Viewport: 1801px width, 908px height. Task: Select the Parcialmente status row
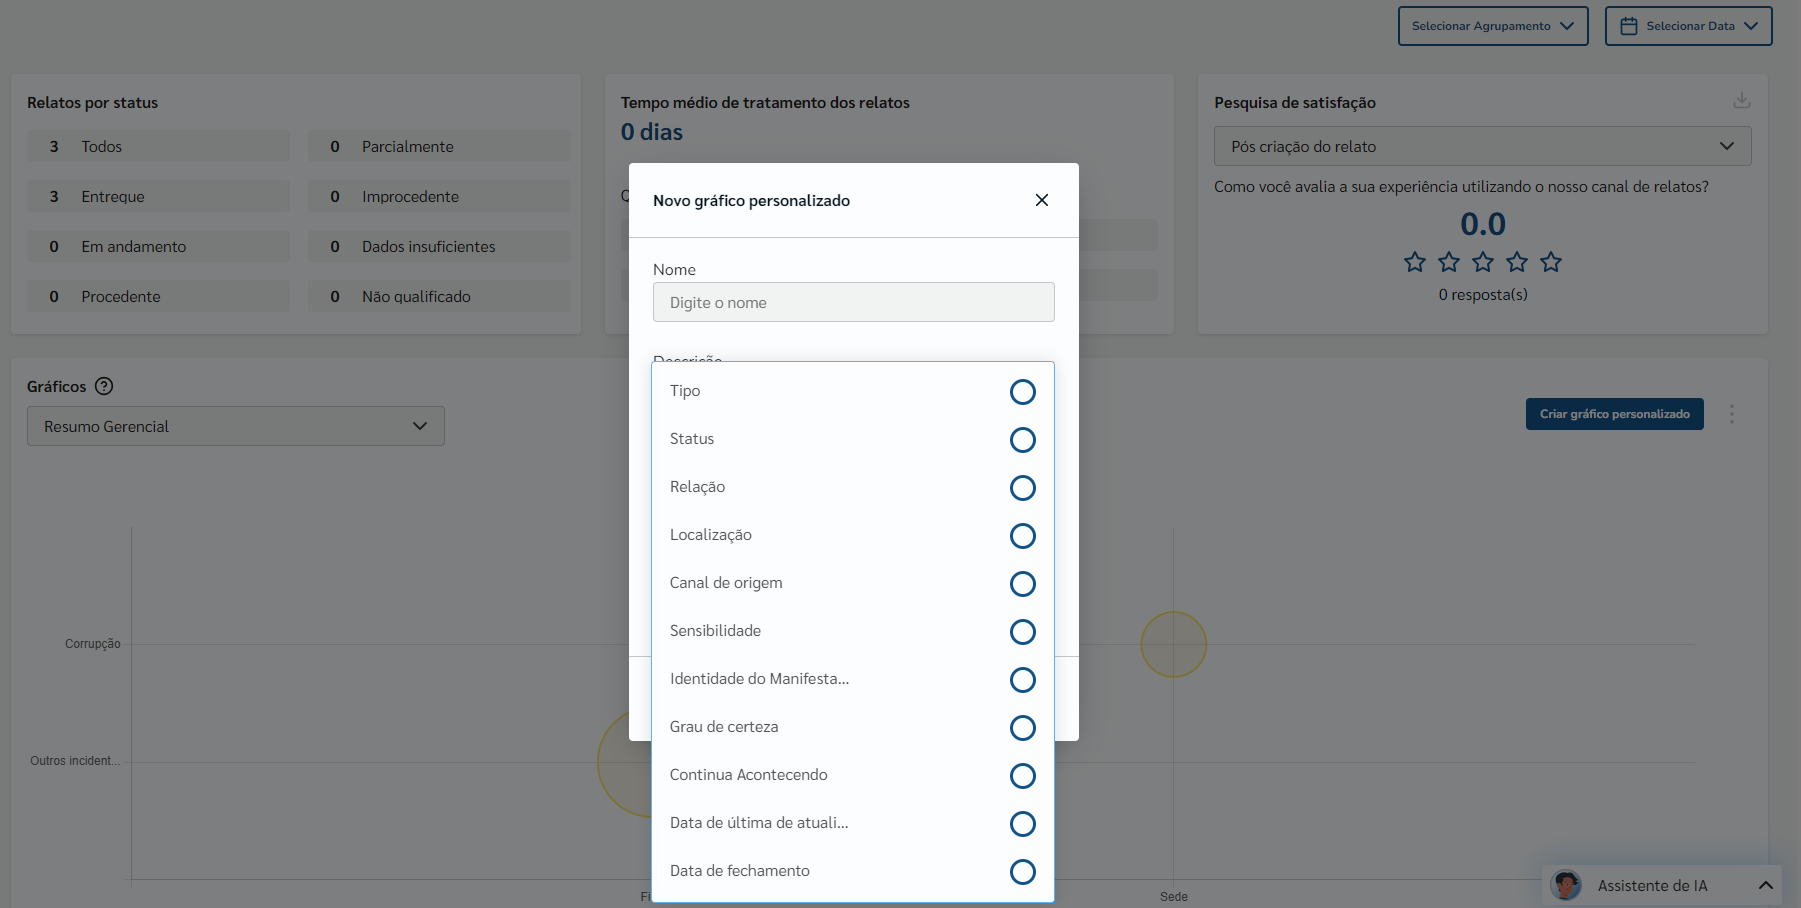click(x=439, y=146)
